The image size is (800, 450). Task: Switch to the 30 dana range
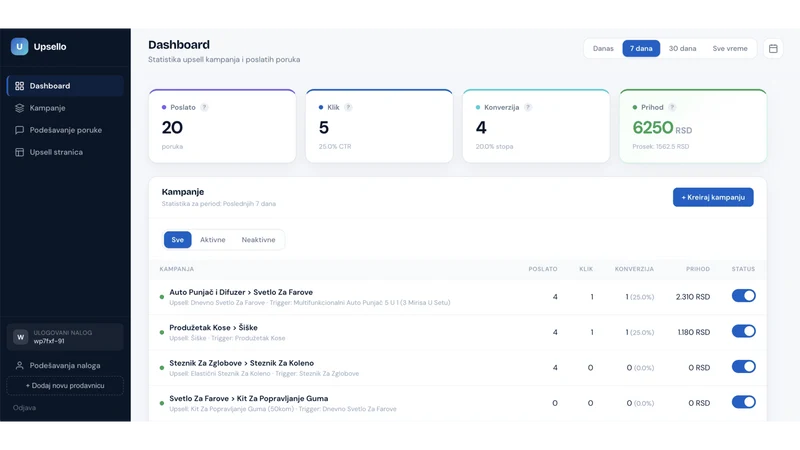click(682, 48)
